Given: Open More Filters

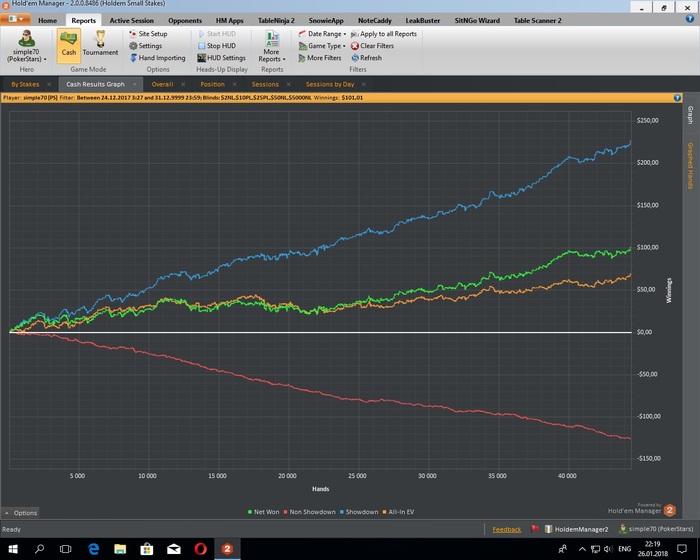Looking at the screenshot, I should point(320,58).
